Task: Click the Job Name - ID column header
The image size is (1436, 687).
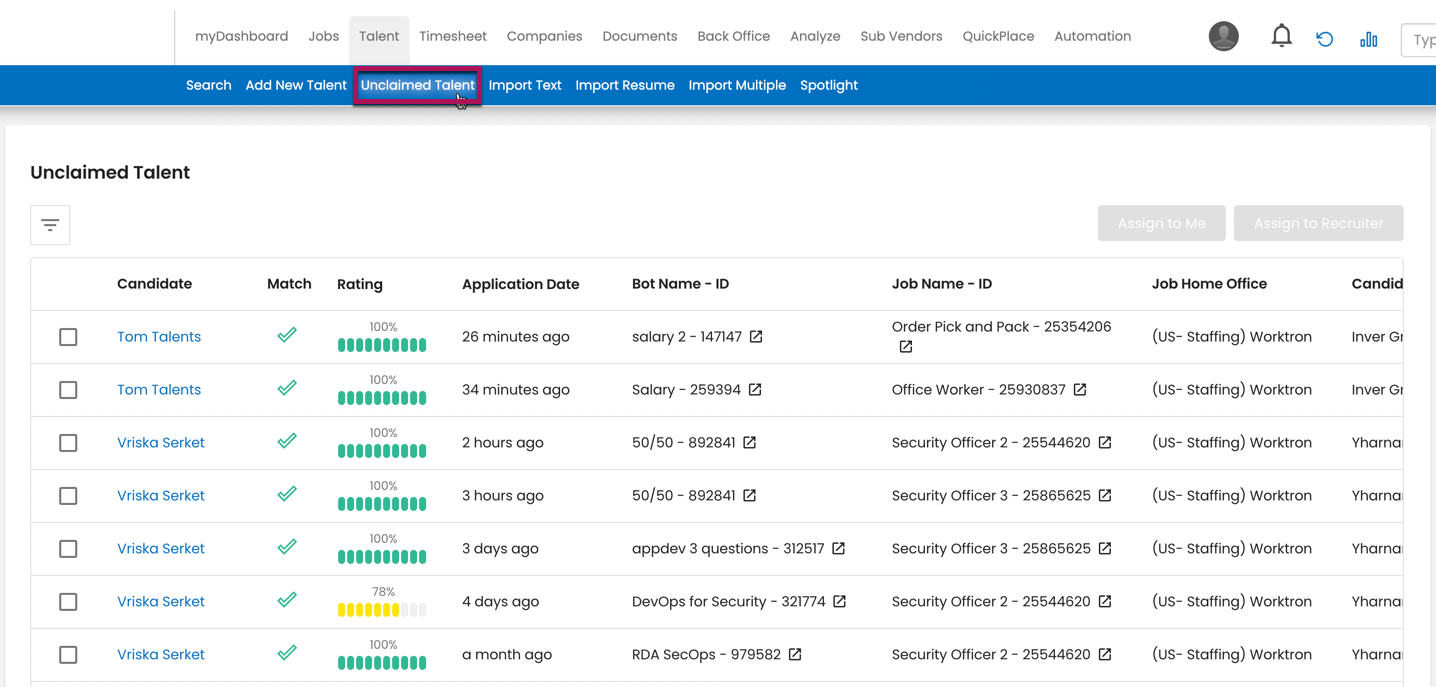Action: coord(942,284)
